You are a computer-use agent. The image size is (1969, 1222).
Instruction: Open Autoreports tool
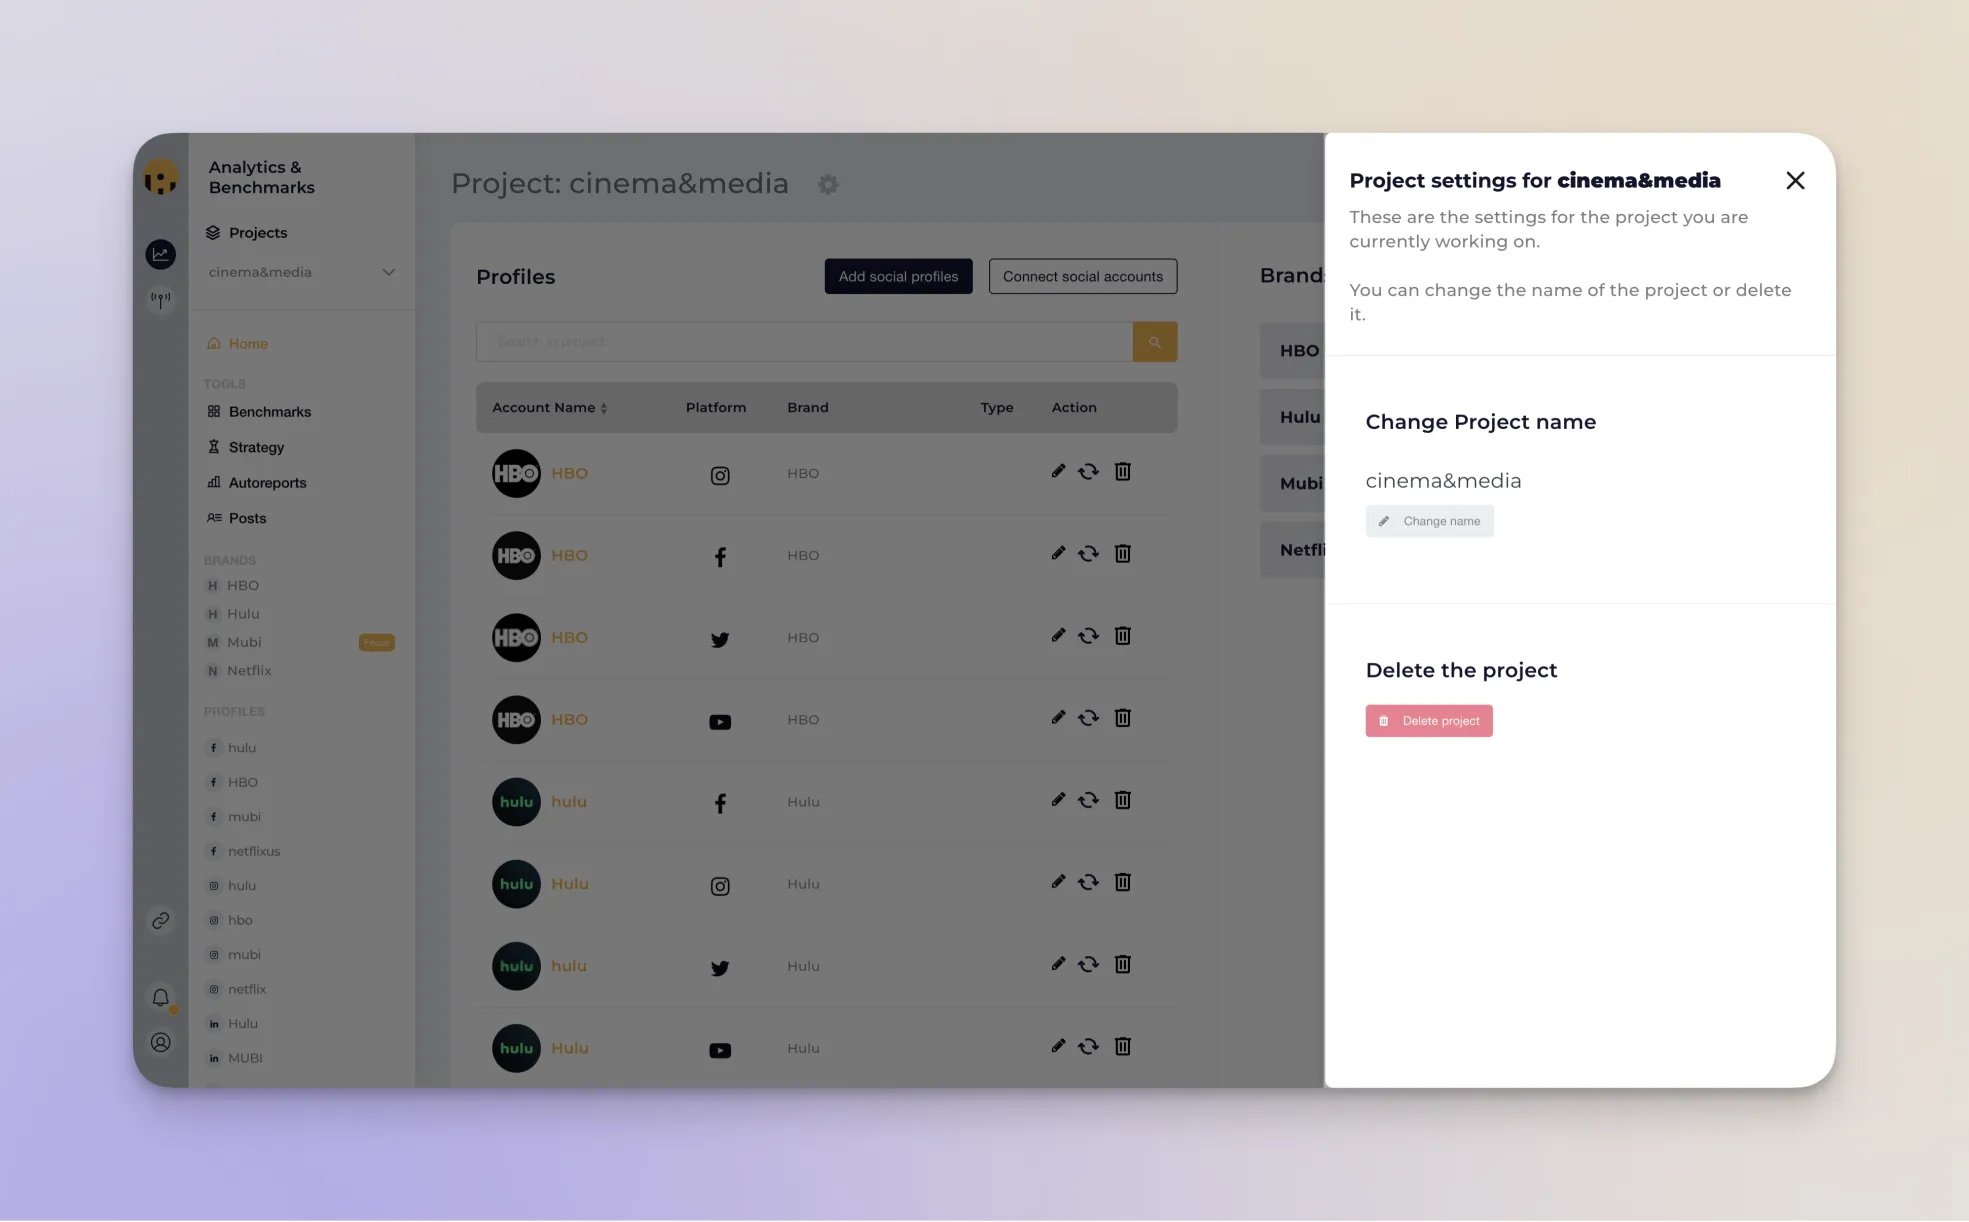[256, 482]
